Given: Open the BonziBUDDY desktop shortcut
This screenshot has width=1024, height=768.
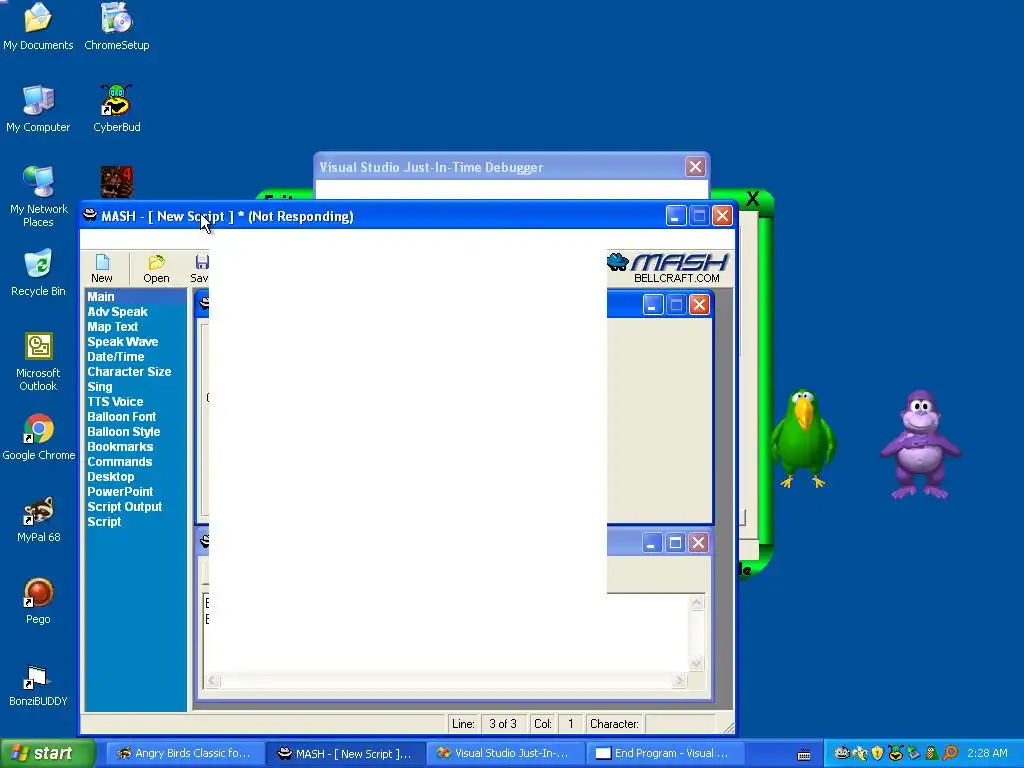Looking at the screenshot, I should (x=38, y=684).
